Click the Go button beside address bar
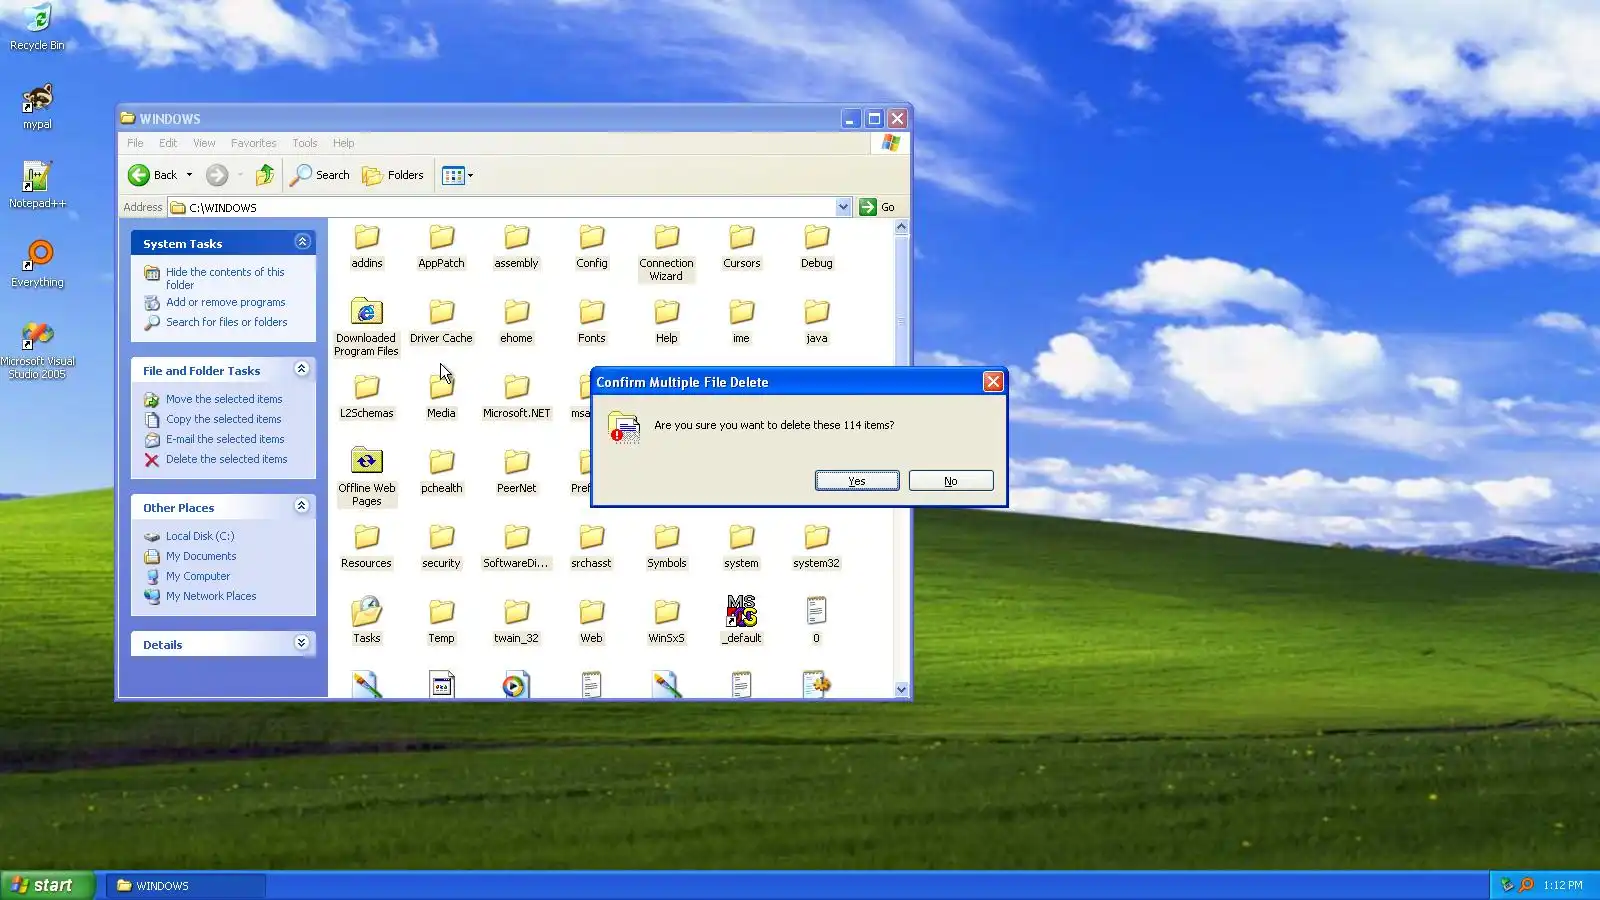Screen dimensions: 1600x900 pos(877,207)
